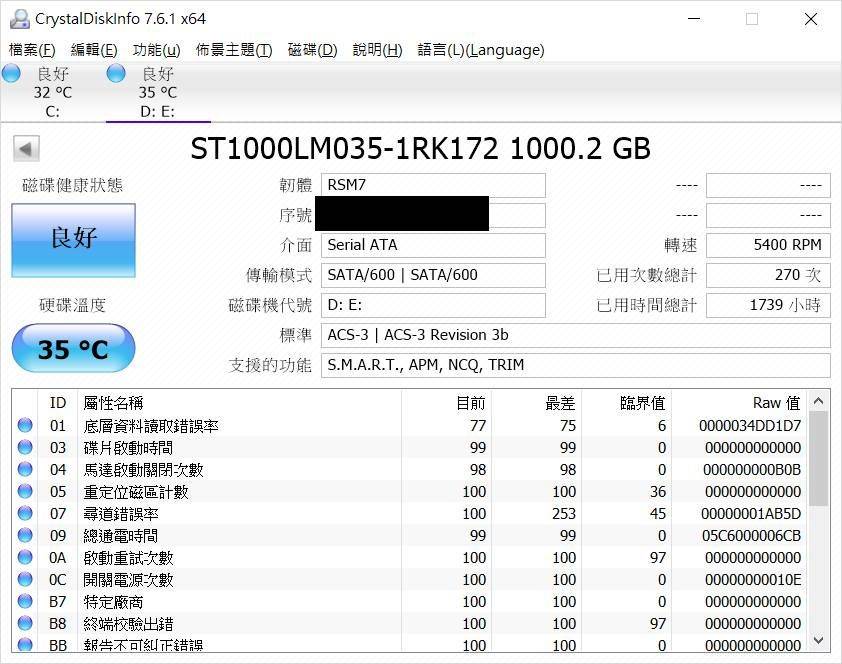Click the blue status orb for drive D: E:
The image size is (842, 664).
pos(116,74)
